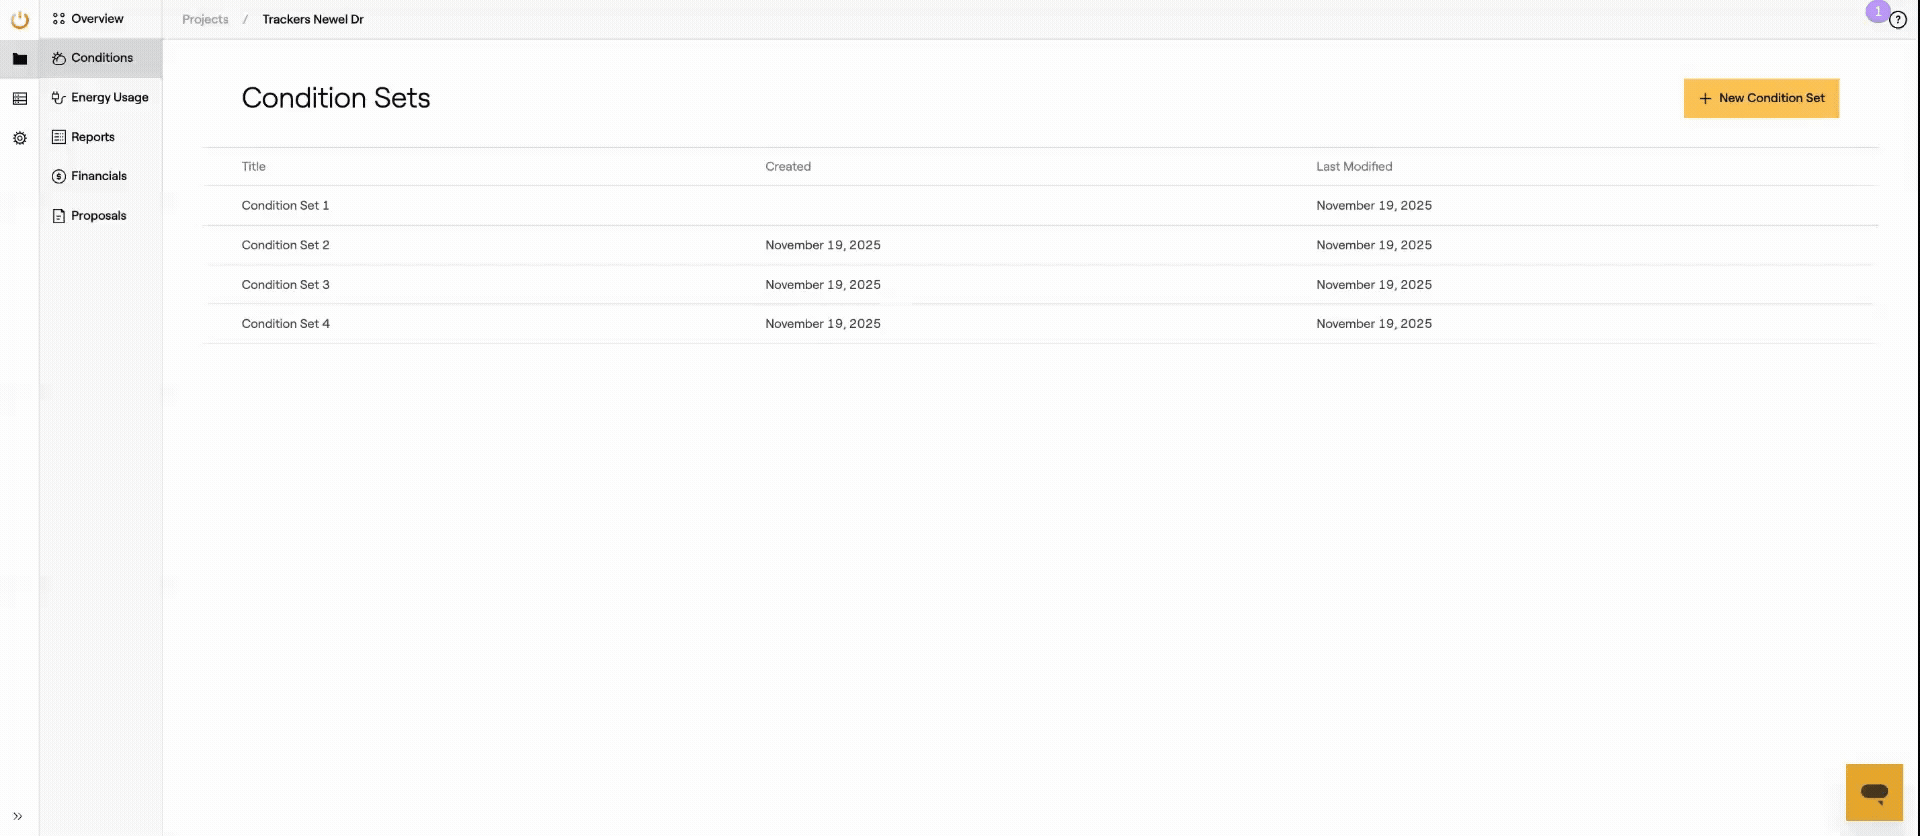Sort by the Last Modified column header
1920x836 pixels.
pyautogui.click(x=1353, y=167)
